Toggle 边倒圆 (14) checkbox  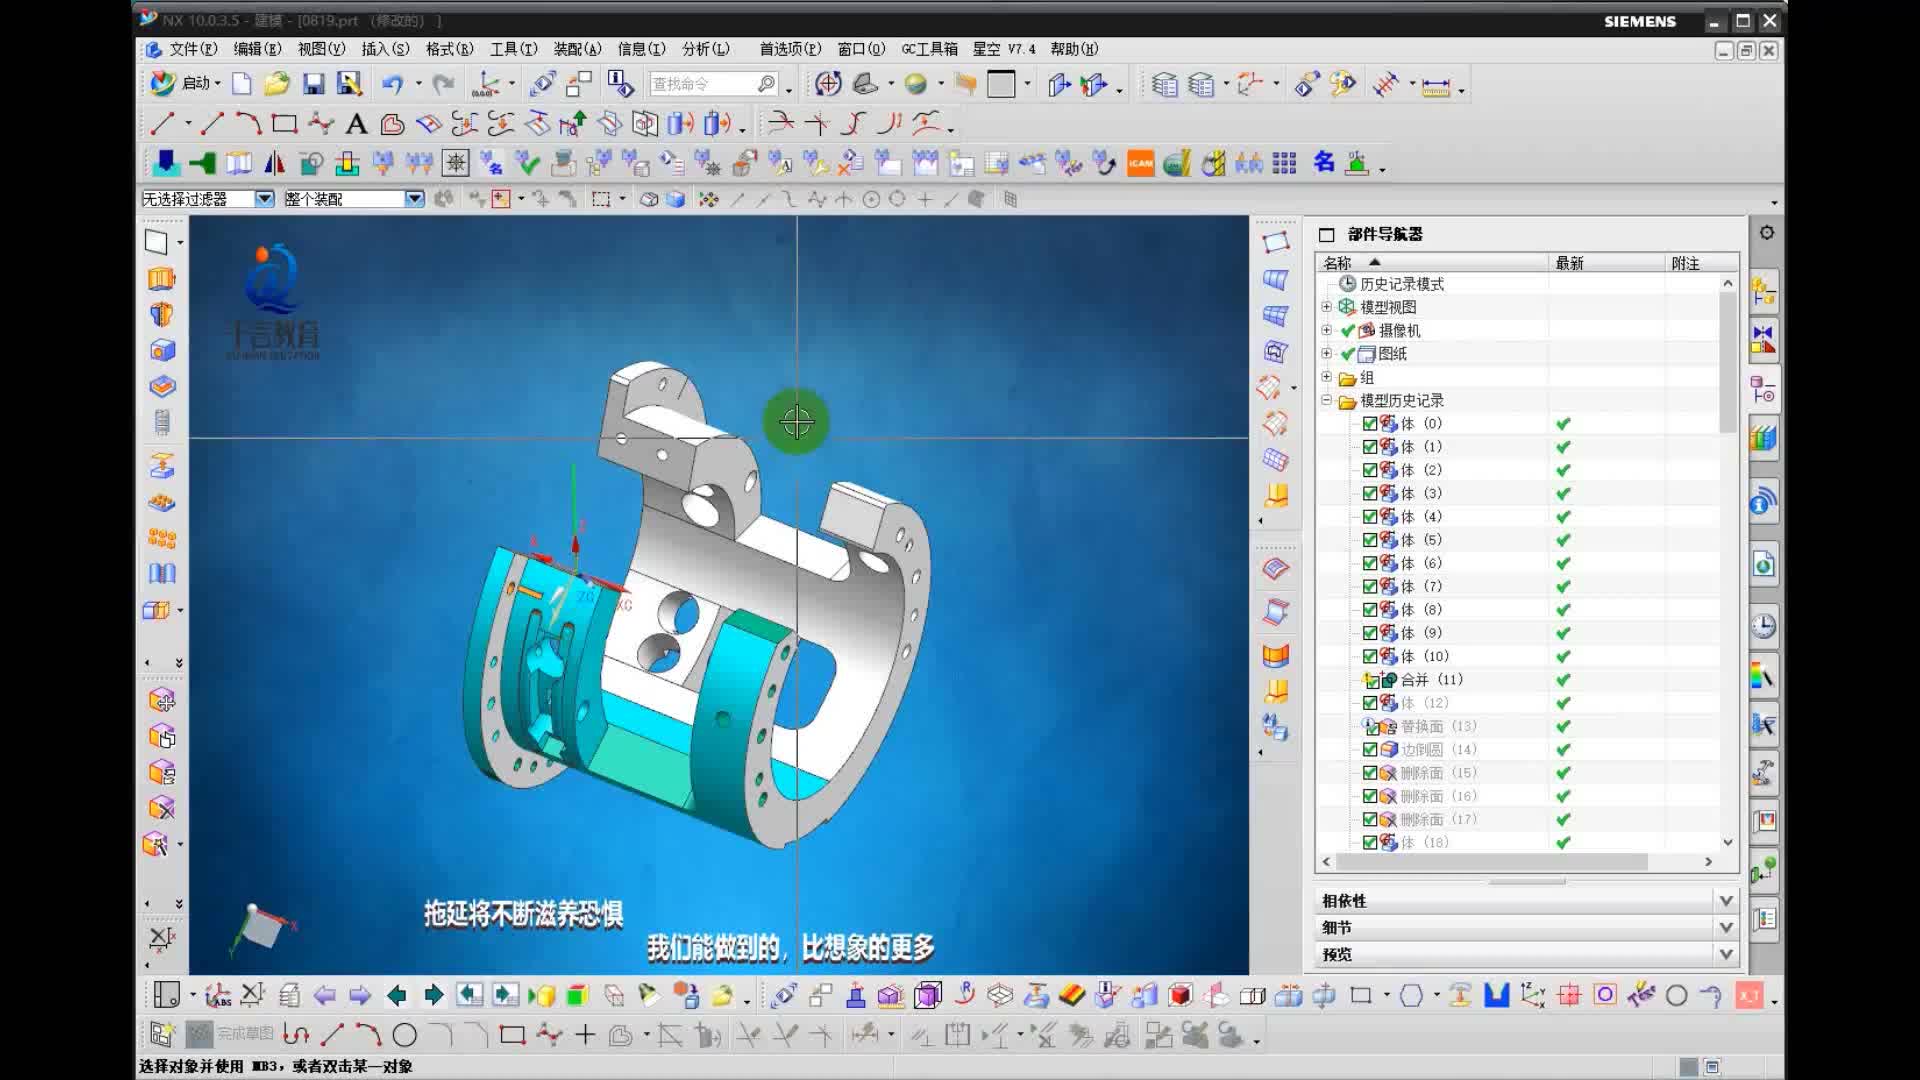pos(1370,749)
